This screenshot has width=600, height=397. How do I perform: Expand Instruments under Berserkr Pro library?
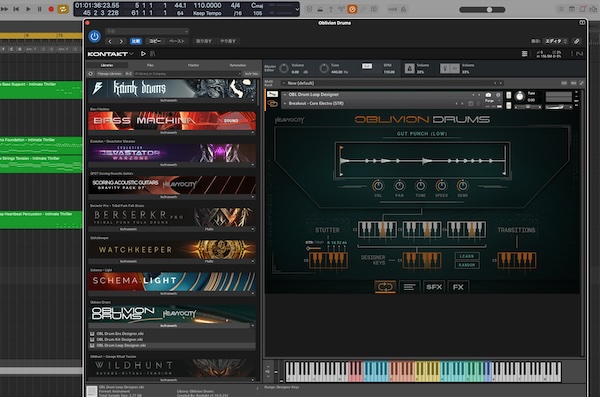click(129, 229)
